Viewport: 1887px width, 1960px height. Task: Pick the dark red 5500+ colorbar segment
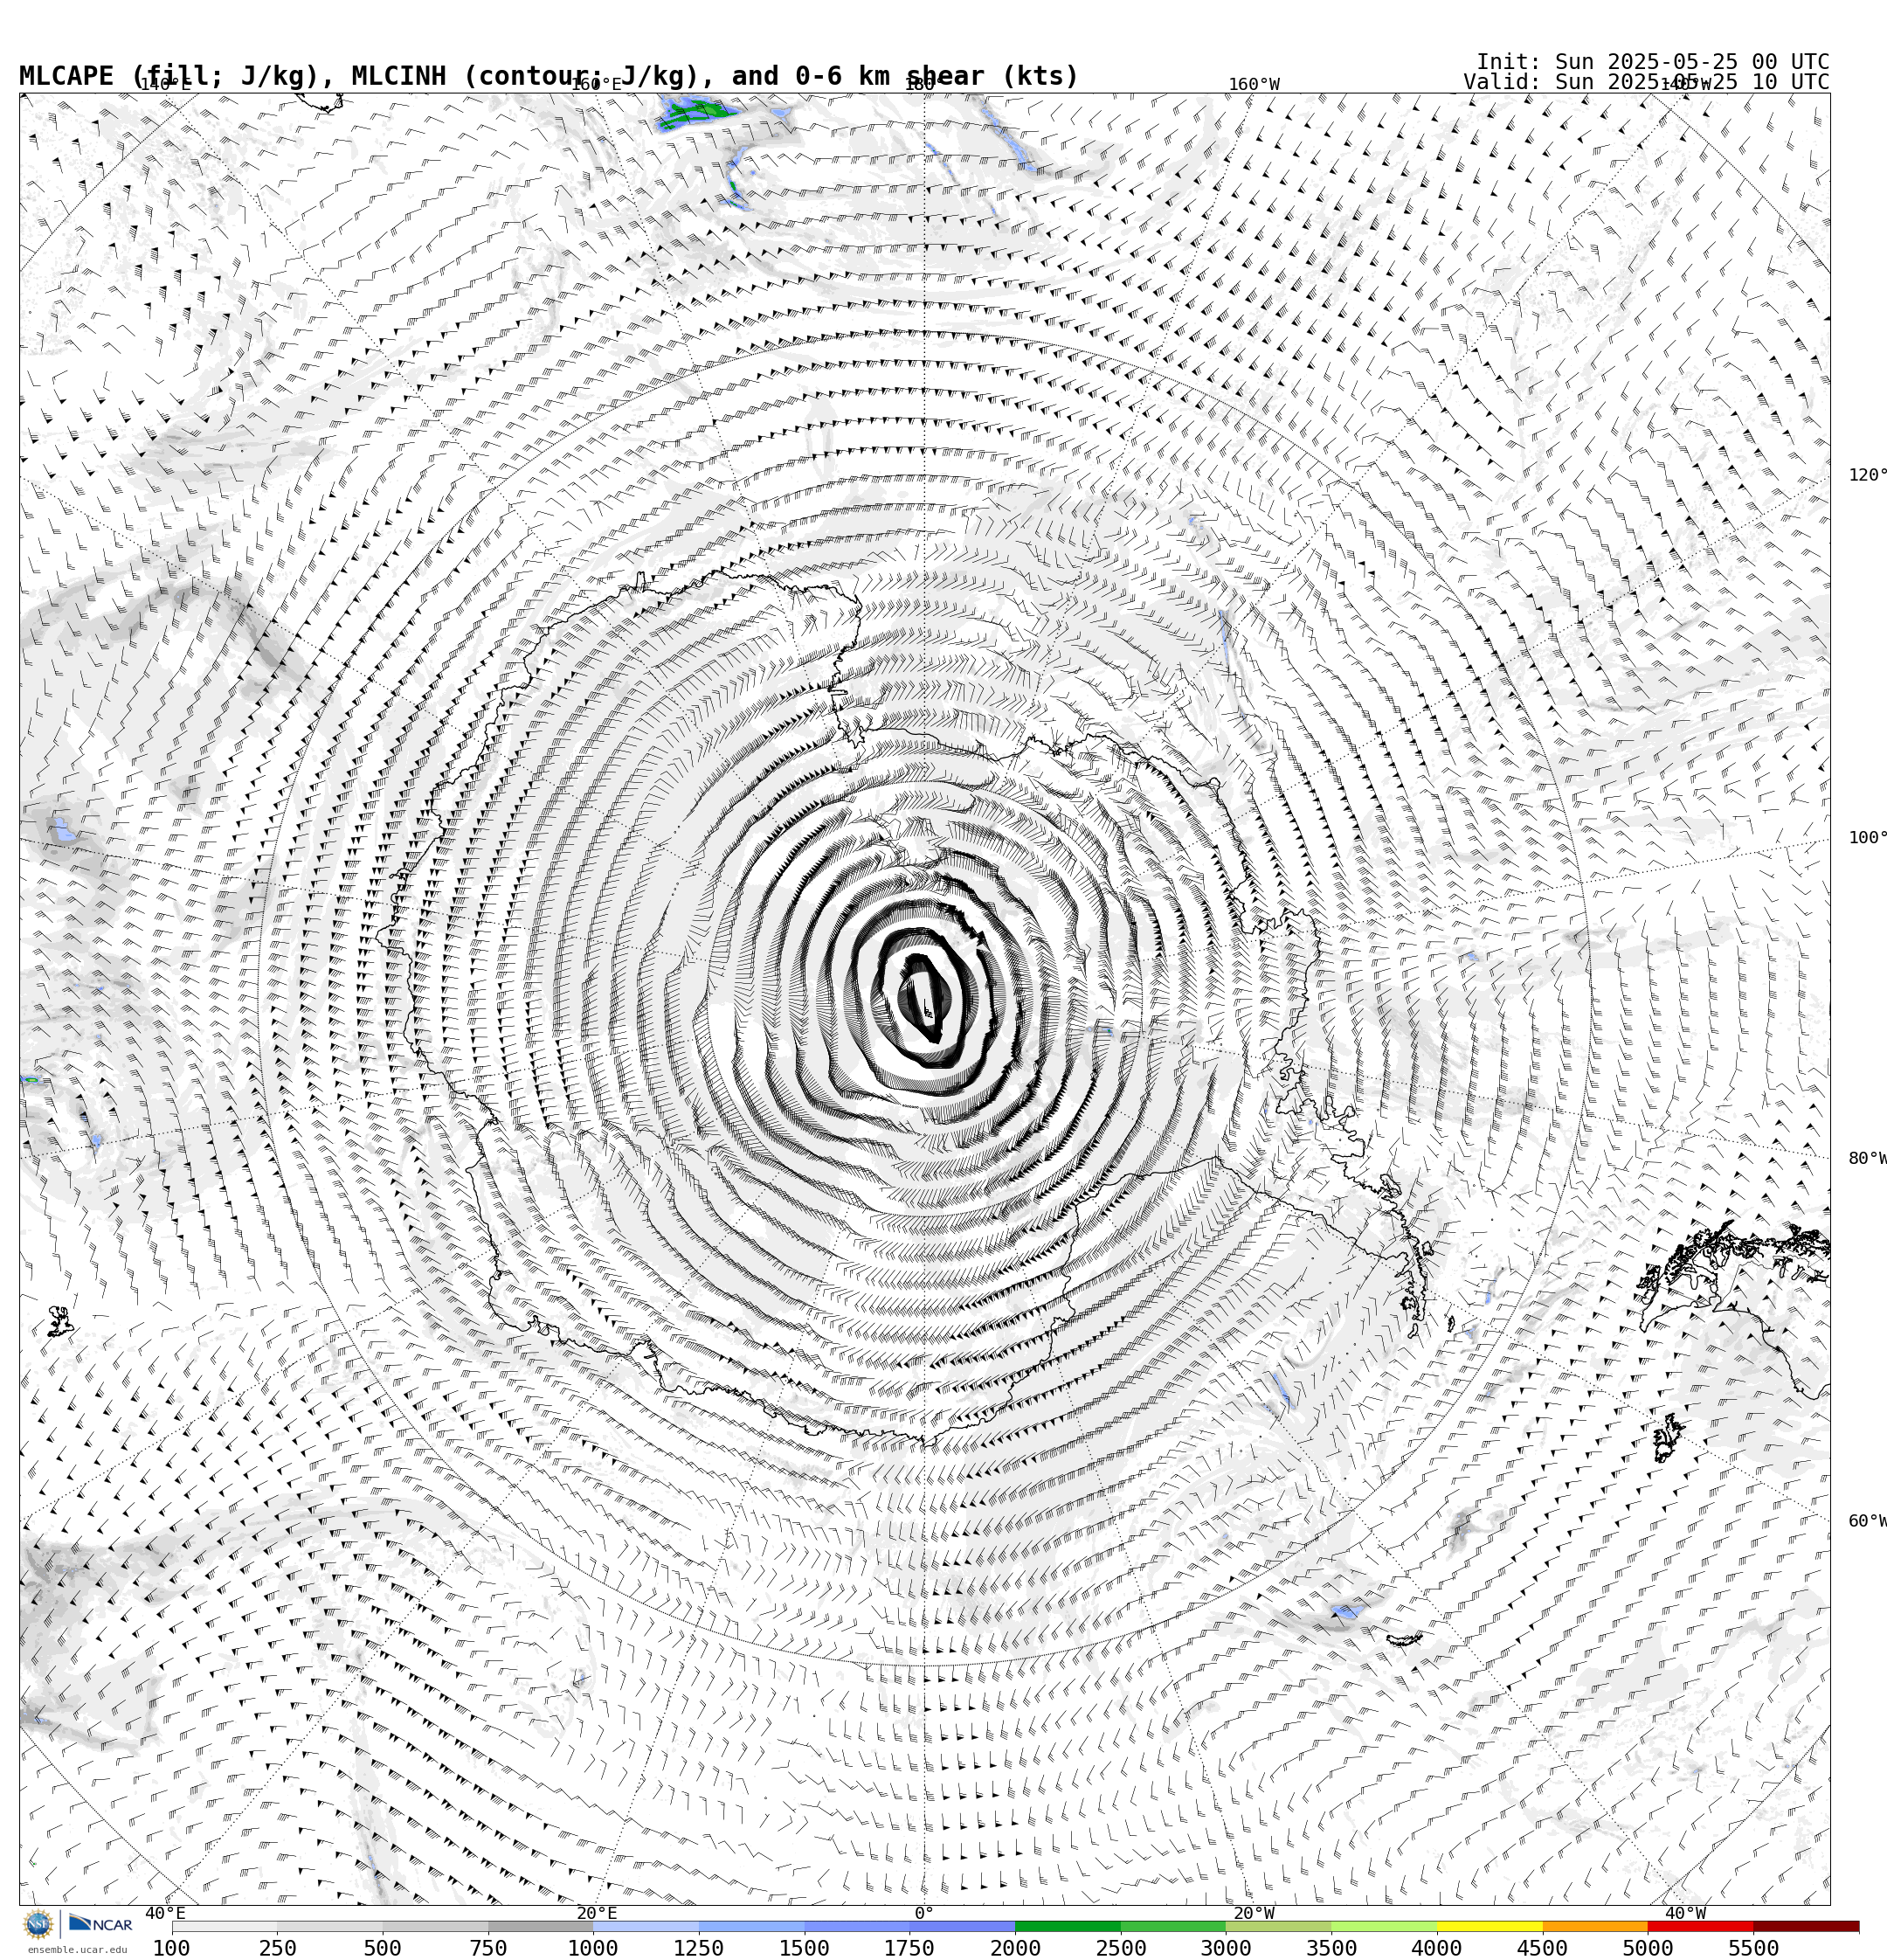pos(1806,1926)
